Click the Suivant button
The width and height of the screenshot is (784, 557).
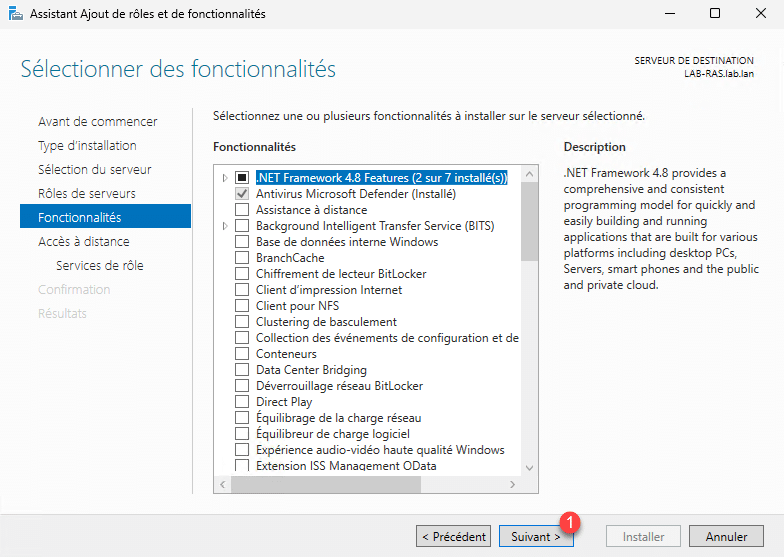pyautogui.click(x=536, y=537)
